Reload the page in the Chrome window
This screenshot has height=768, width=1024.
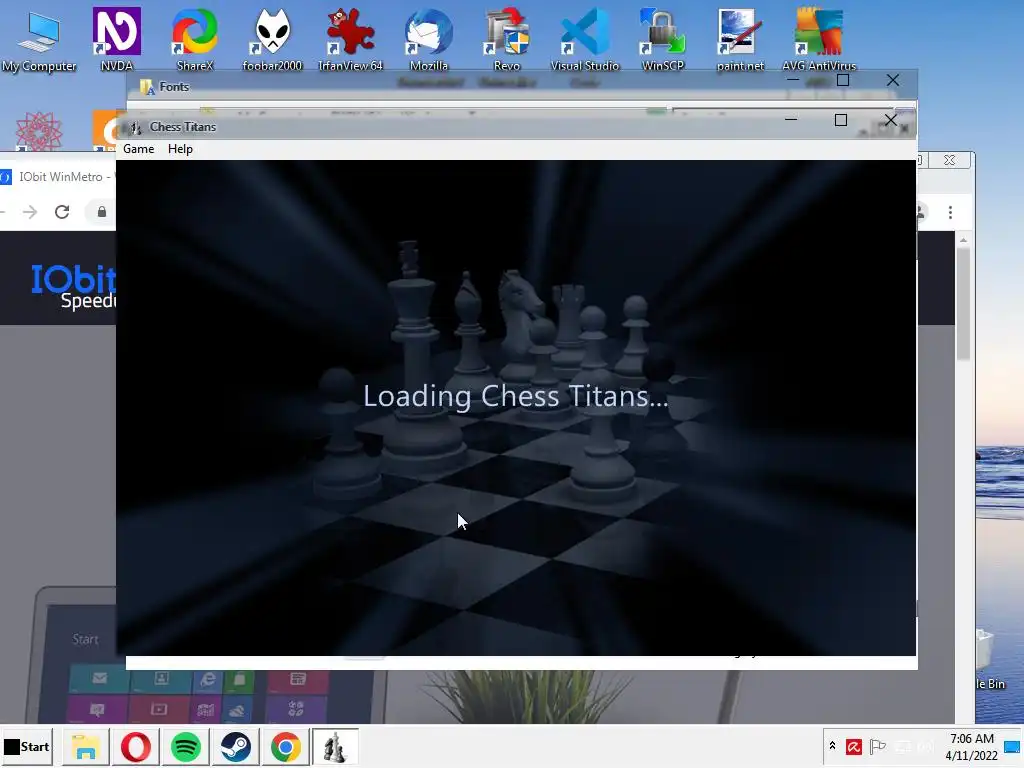[62, 212]
